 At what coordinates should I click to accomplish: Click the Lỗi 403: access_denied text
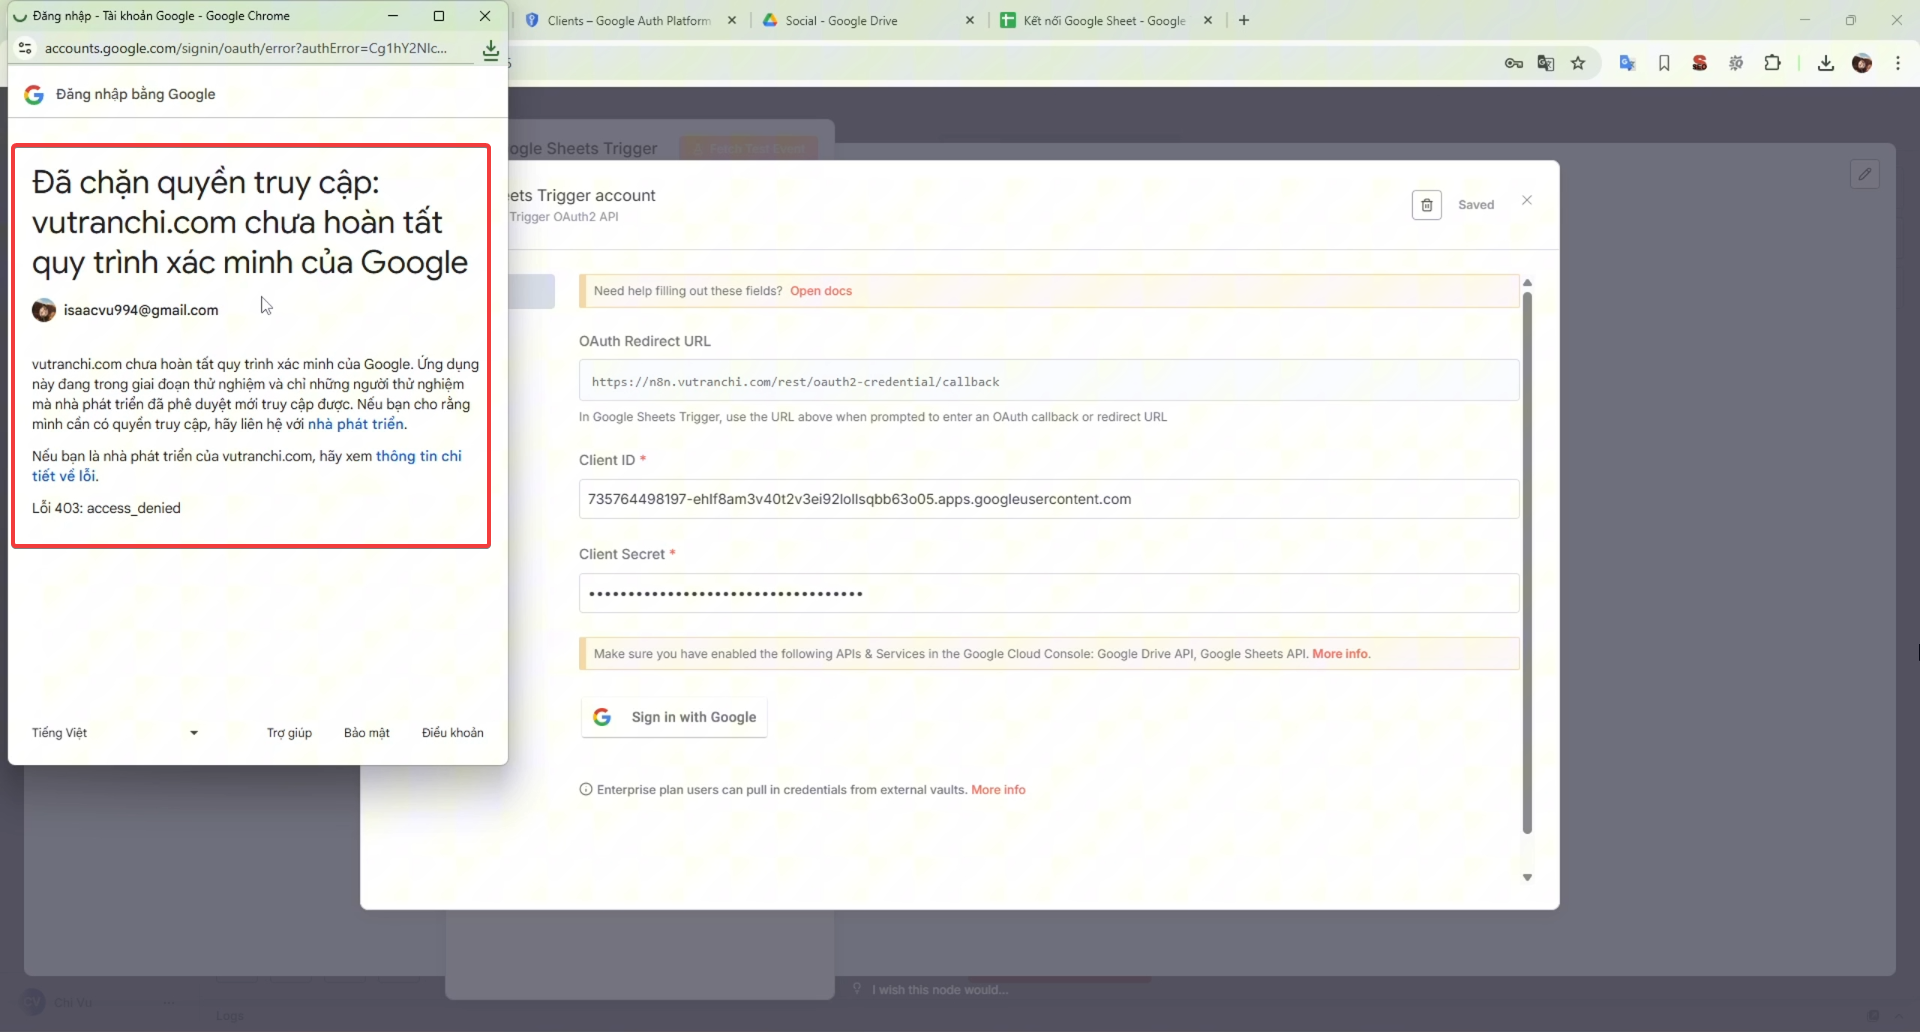pyautogui.click(x=106, y=508)
